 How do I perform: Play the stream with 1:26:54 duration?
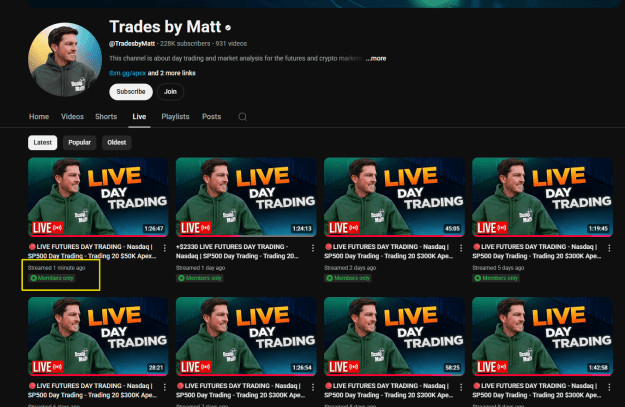[246, 336]
